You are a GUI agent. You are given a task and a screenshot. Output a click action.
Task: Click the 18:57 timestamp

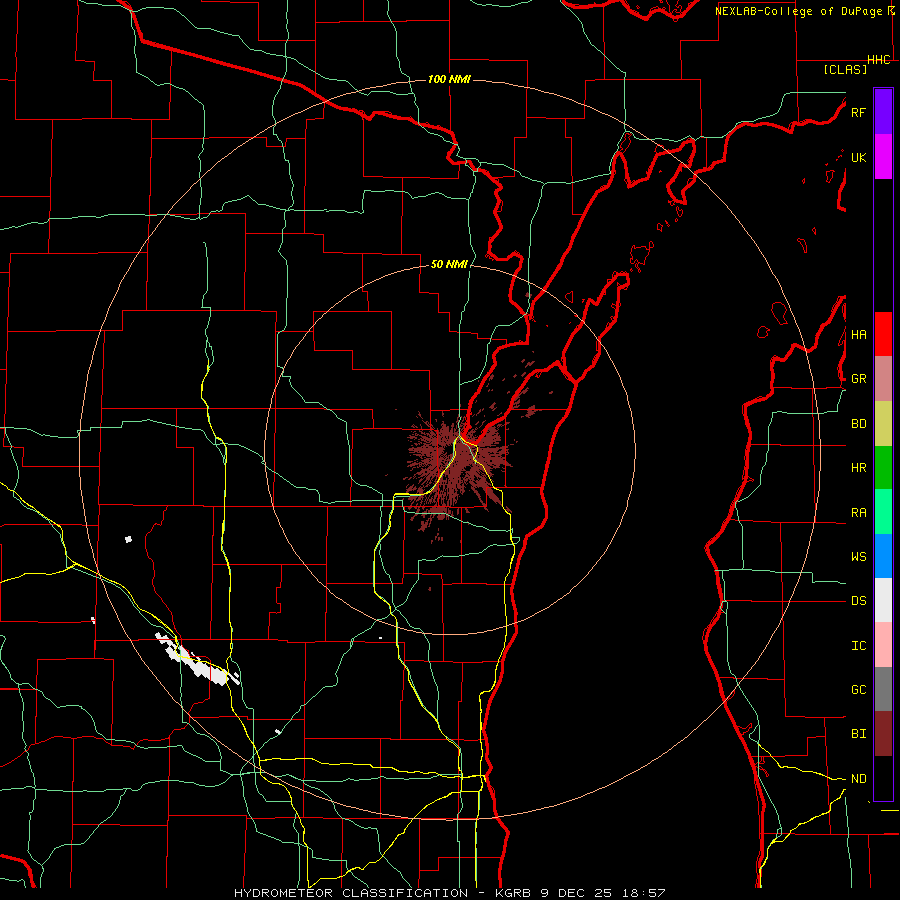coord(644,893)
